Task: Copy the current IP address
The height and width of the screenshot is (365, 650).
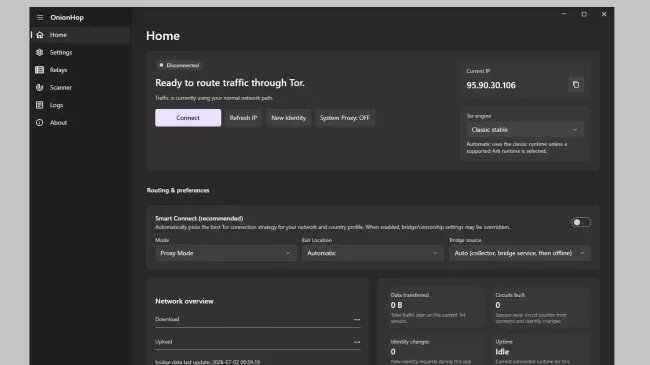Action: (x=576, y=85)
